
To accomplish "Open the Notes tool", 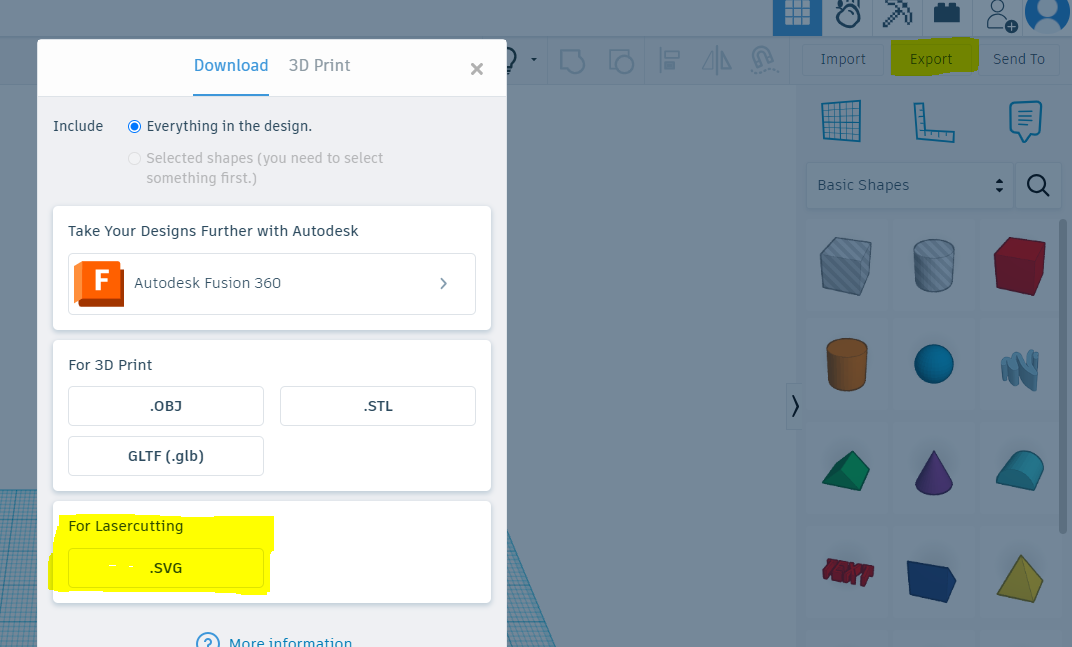I will (1024, 120).
